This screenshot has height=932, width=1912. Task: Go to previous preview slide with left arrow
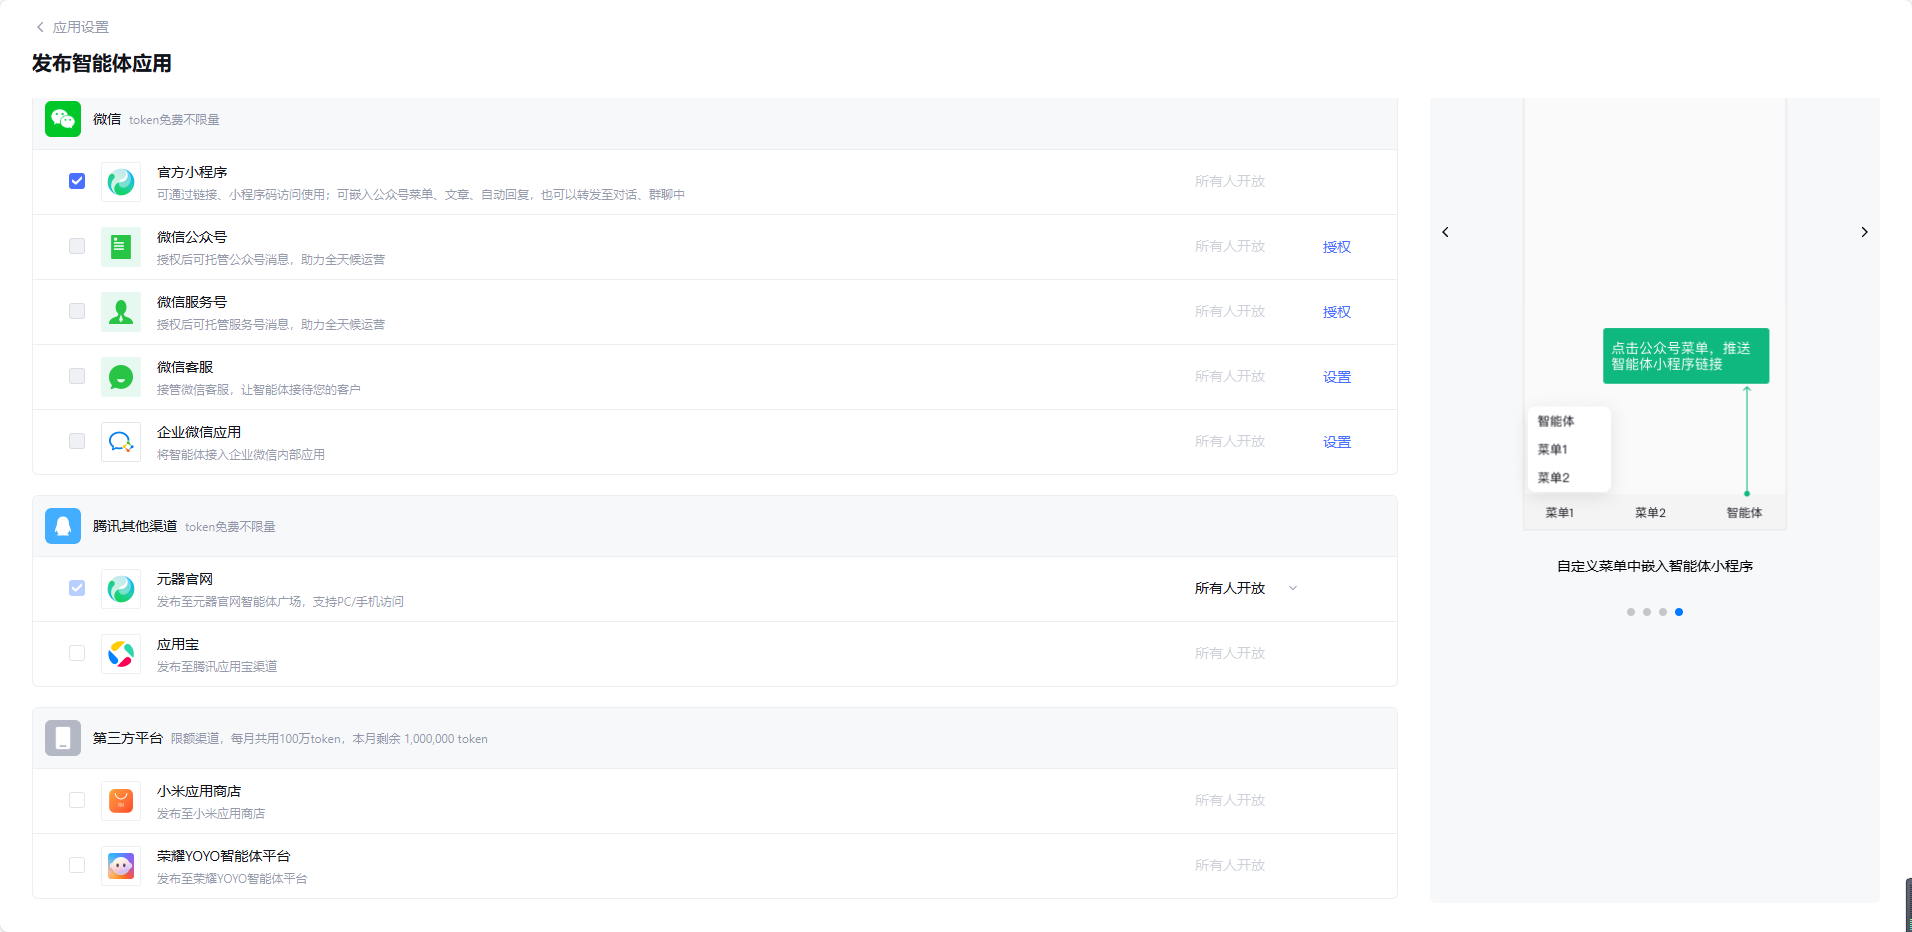(x=1445, y=232)
